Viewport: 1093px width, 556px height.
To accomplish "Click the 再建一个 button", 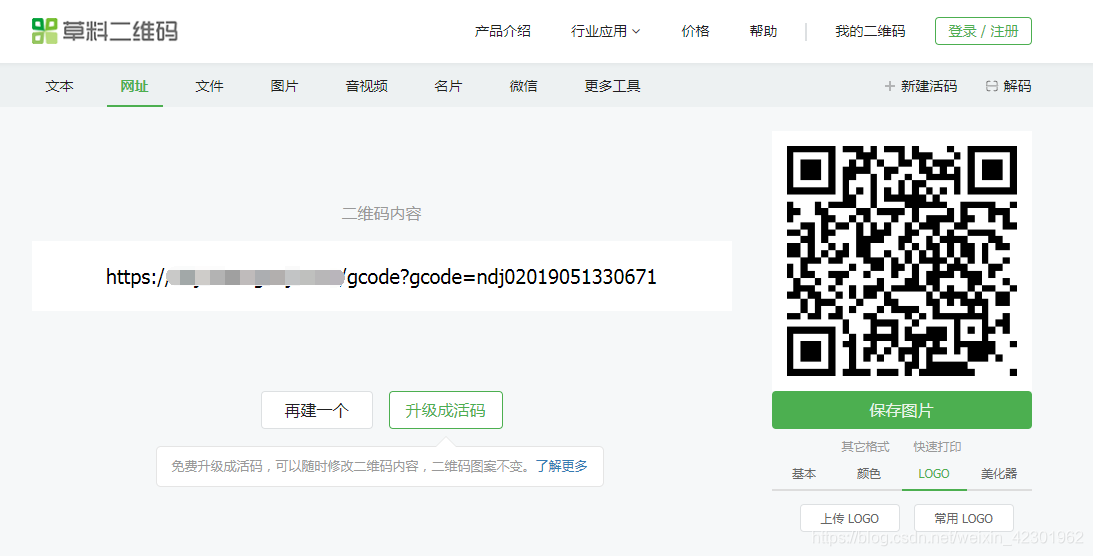I will tap(316, 410).
